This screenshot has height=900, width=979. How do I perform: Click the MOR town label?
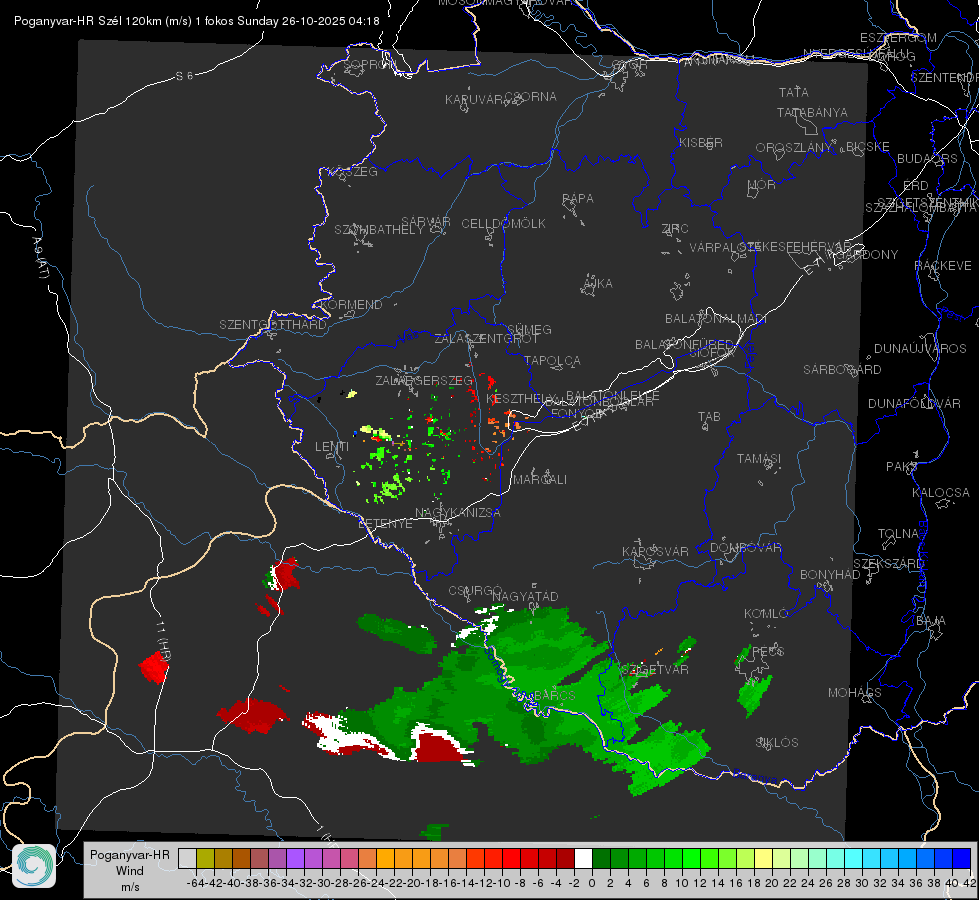pyautogui.click(x=762, y=185)
